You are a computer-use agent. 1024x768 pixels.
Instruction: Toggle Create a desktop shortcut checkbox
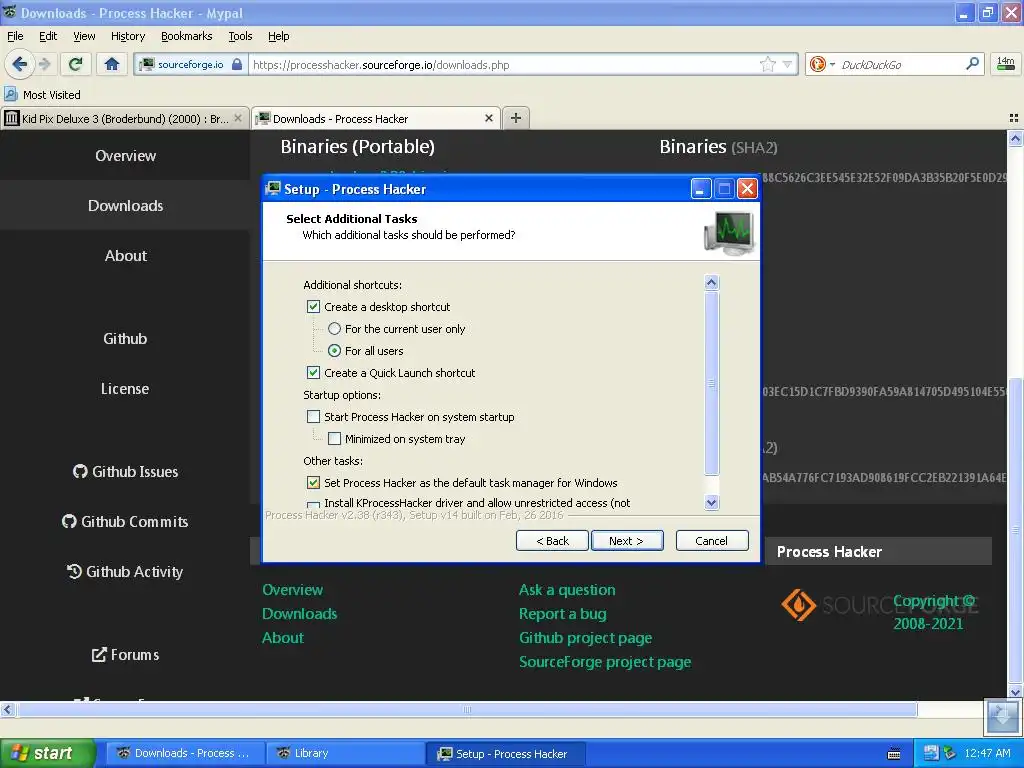tap(313, 306)
